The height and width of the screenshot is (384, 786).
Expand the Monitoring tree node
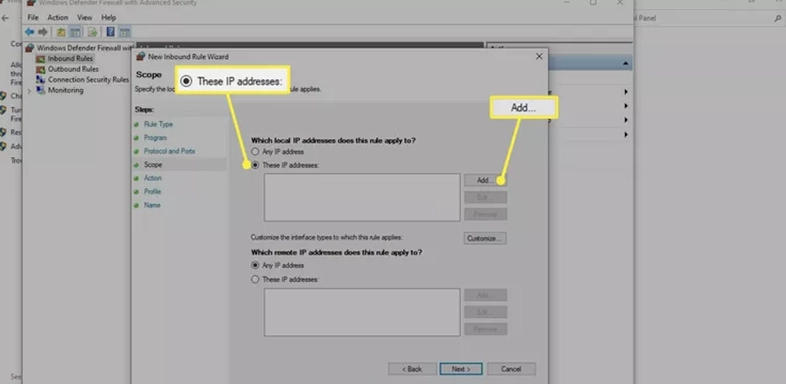(29, 91)
